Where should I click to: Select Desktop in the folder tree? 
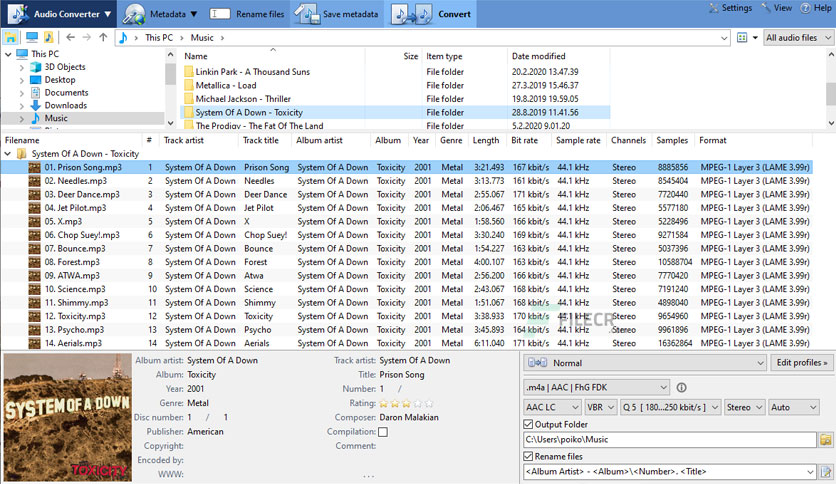pos(60,79)
